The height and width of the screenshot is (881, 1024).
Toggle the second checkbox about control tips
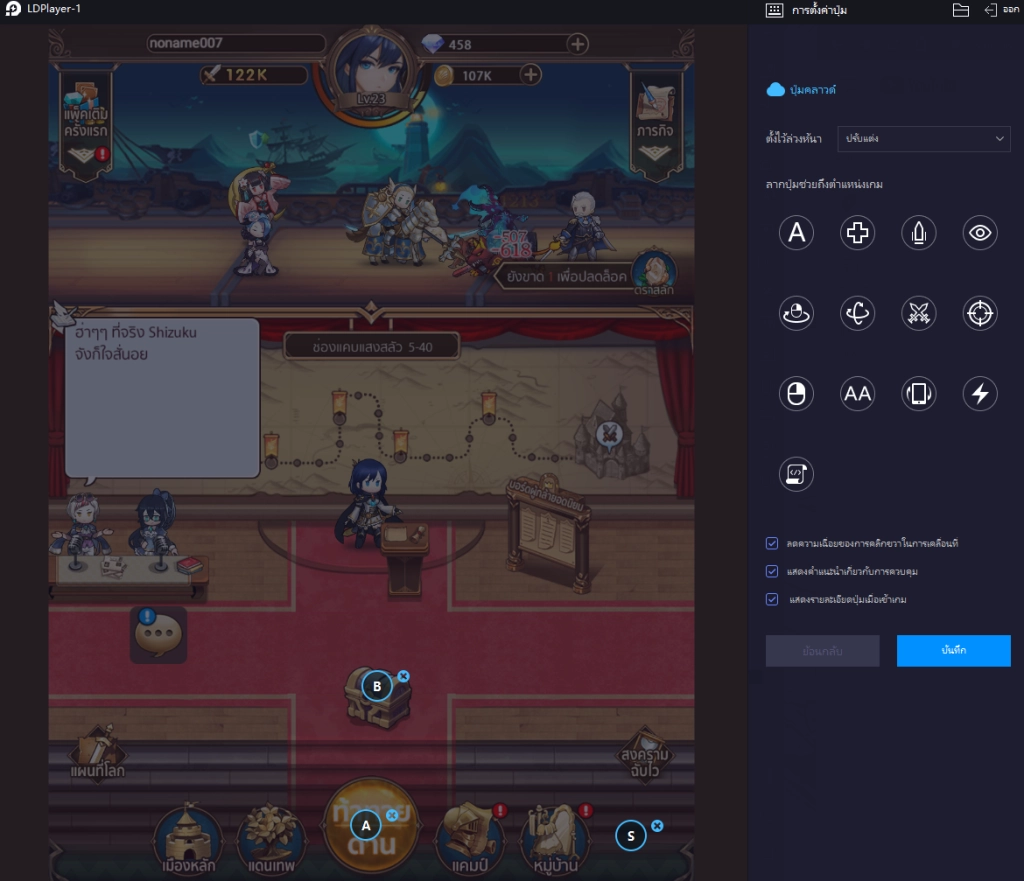click(772, 571)
